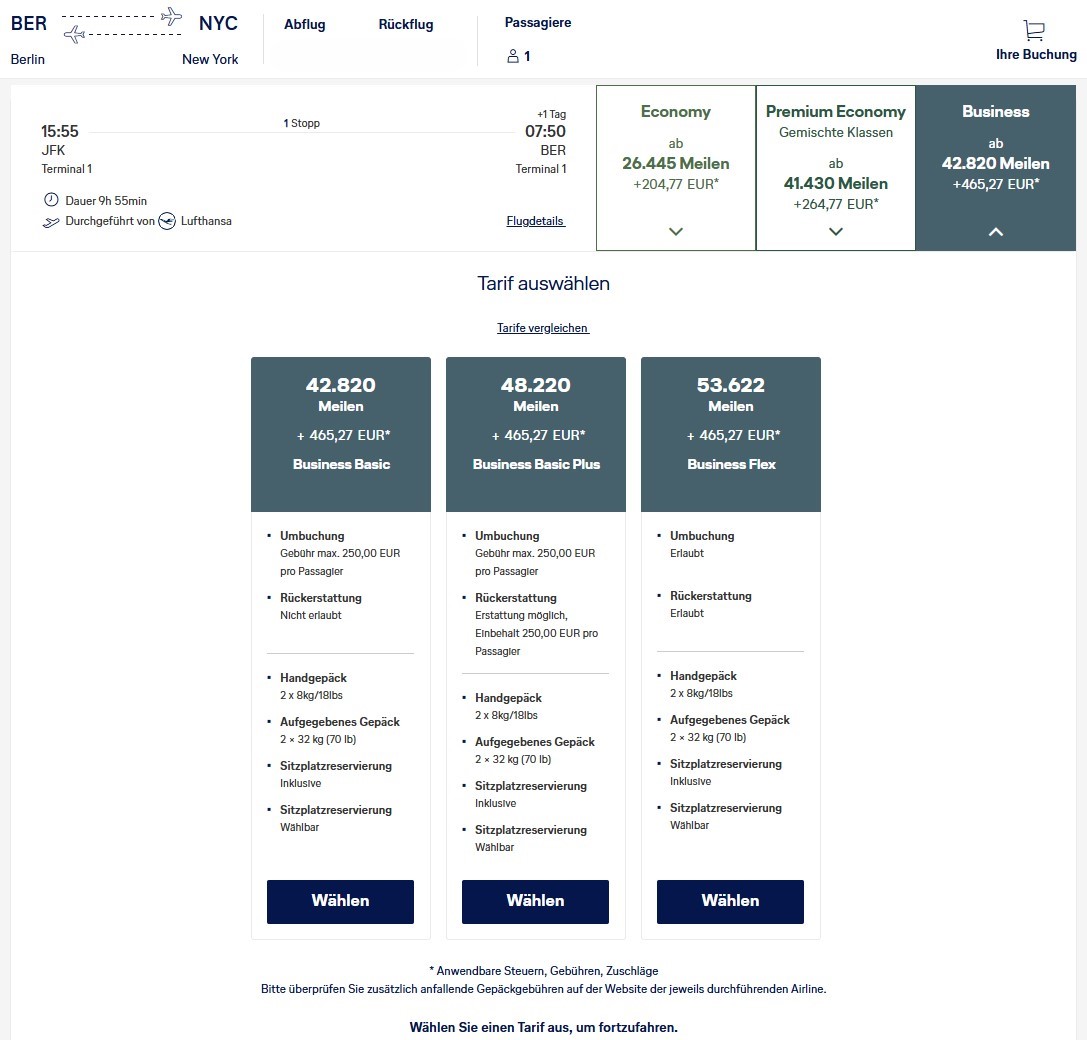Click the airplane icon between BER and NYC

pyautogui.click(x=122, y=27)
